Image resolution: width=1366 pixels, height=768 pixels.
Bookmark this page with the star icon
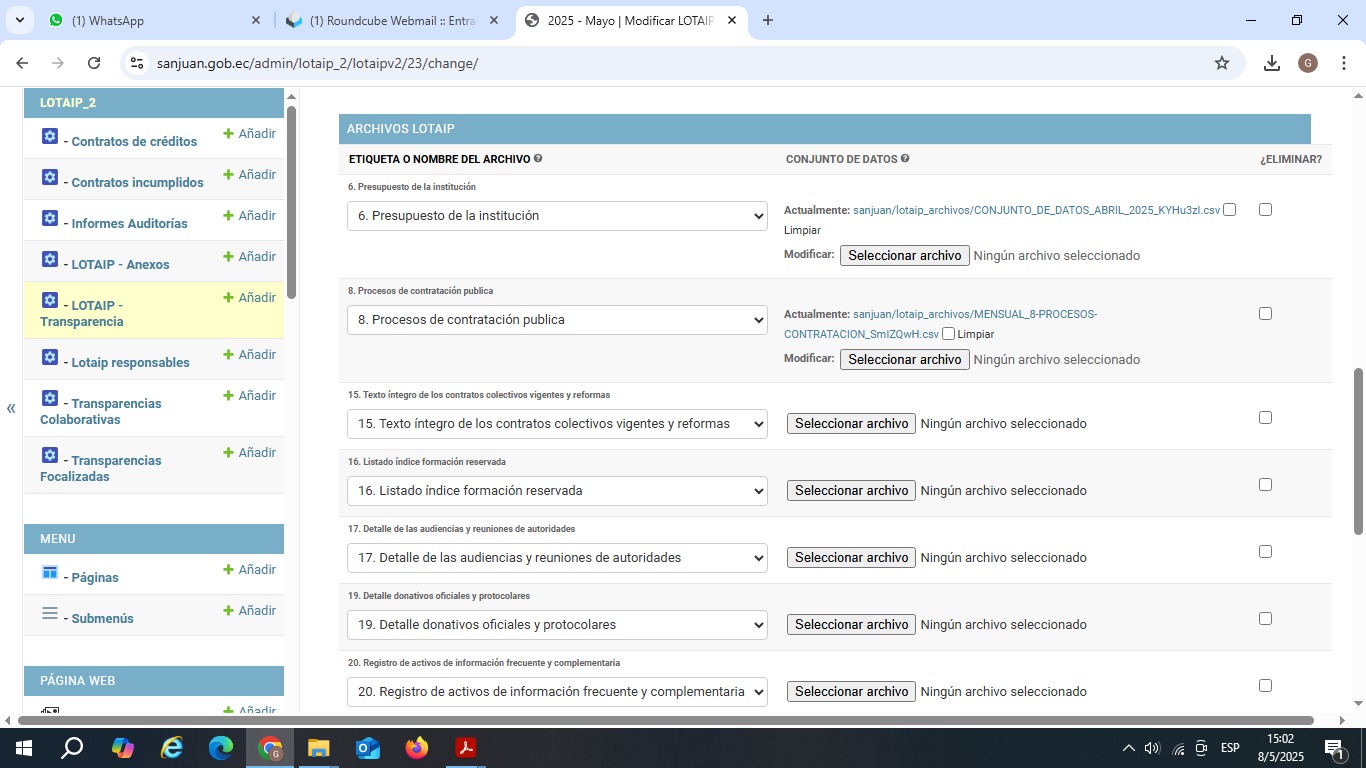point(1221,63)
